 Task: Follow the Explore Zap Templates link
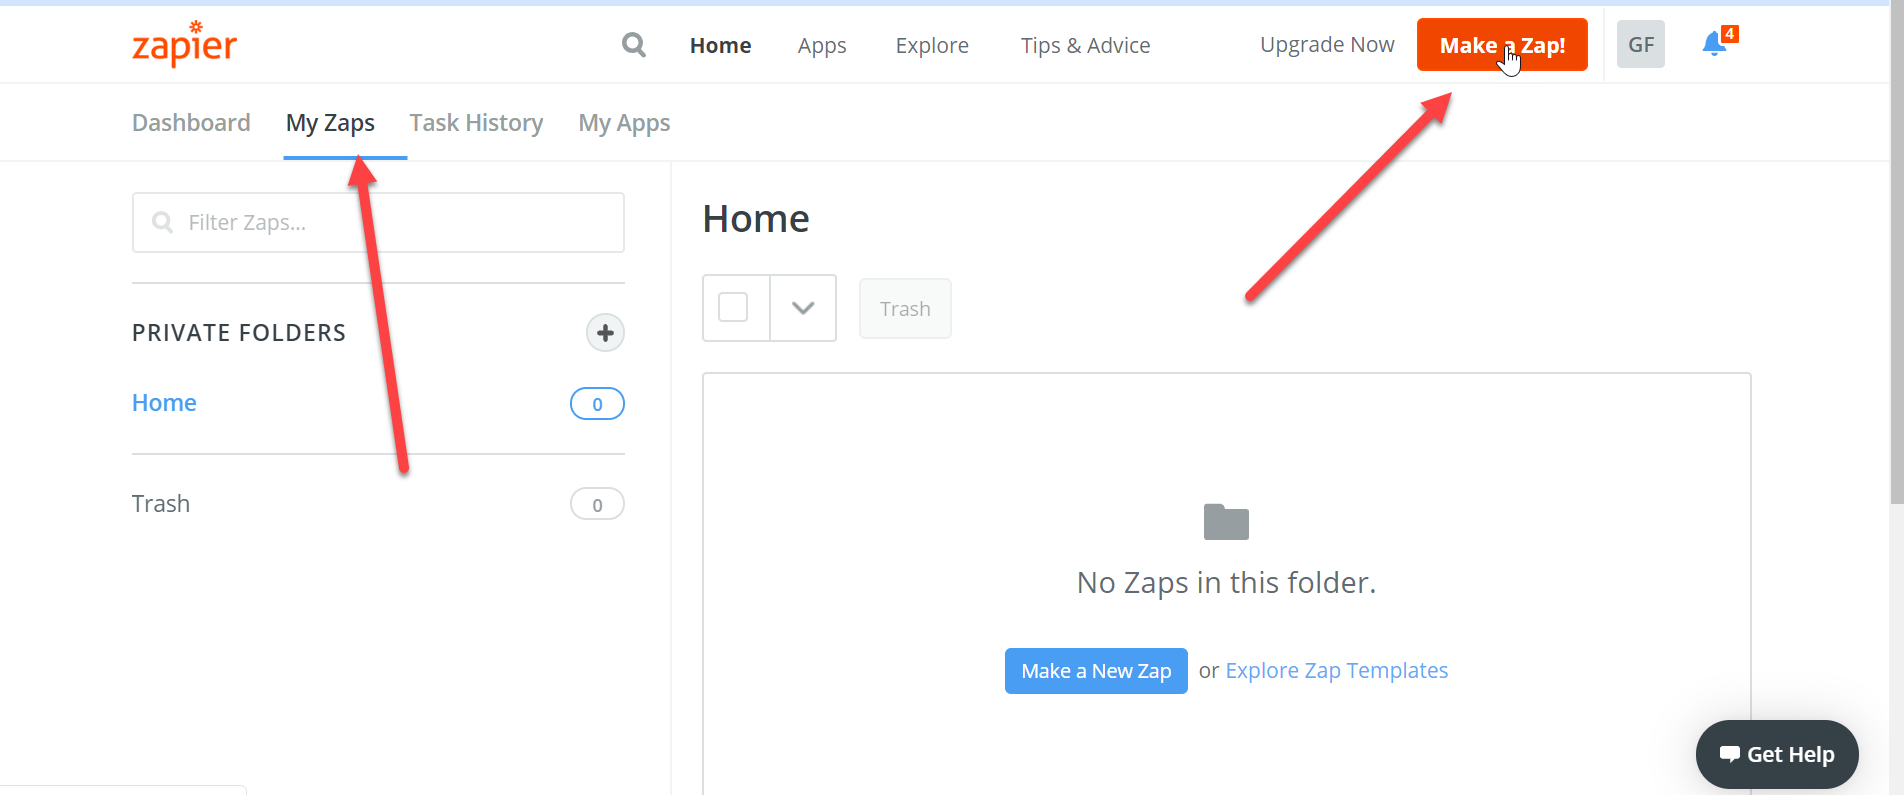[x=1336, y=671]
